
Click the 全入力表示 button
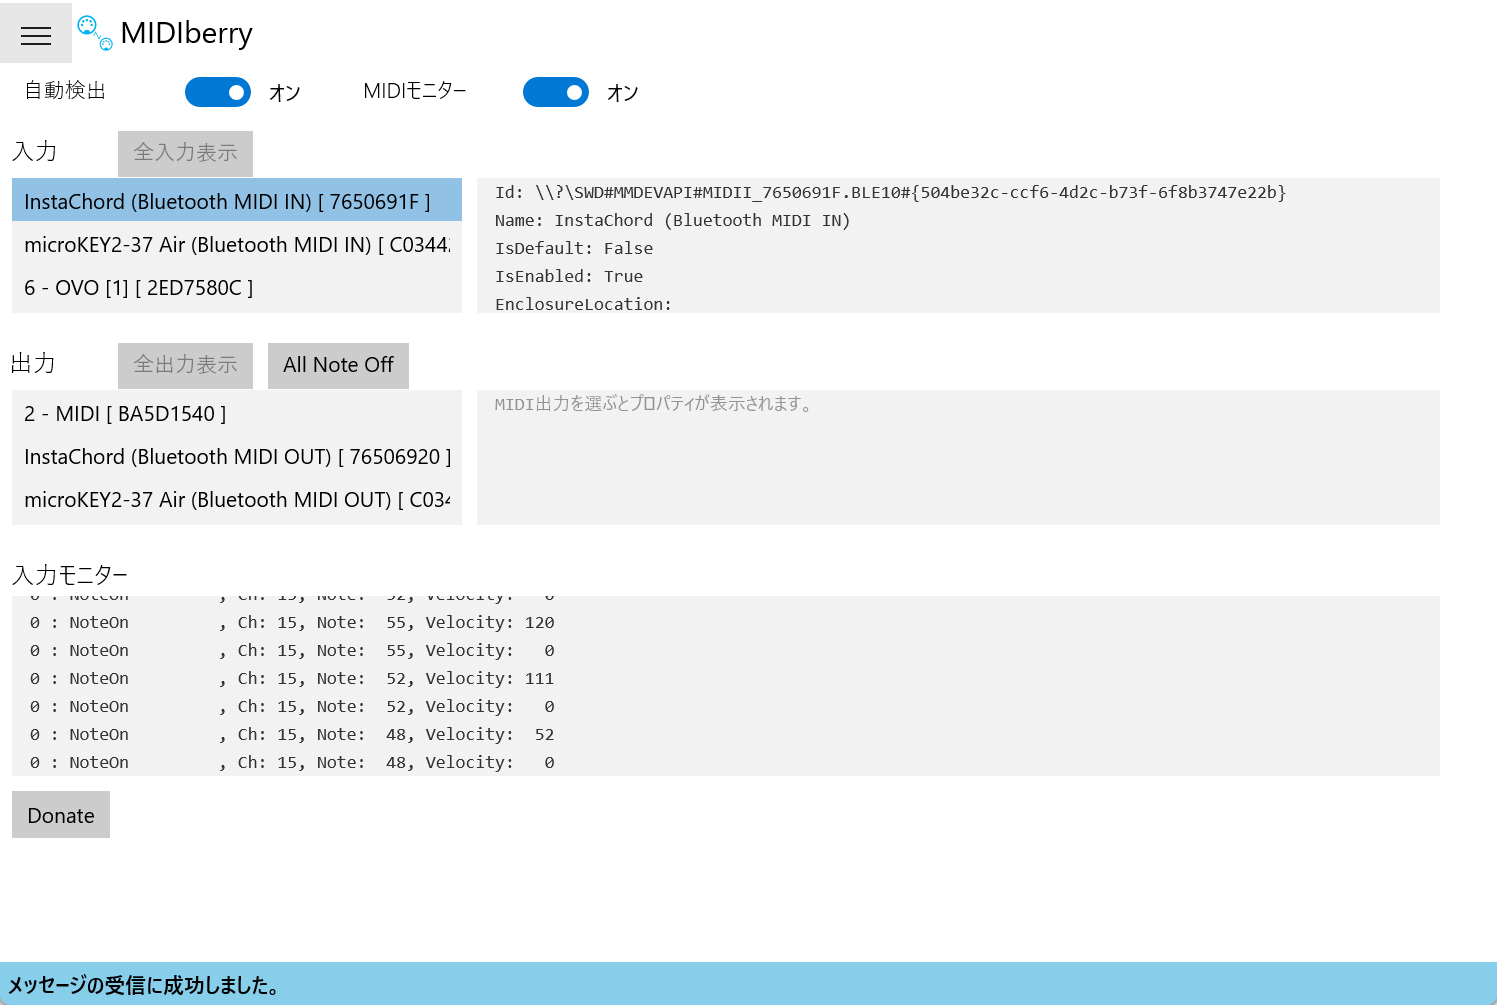(x=185, y=153)
